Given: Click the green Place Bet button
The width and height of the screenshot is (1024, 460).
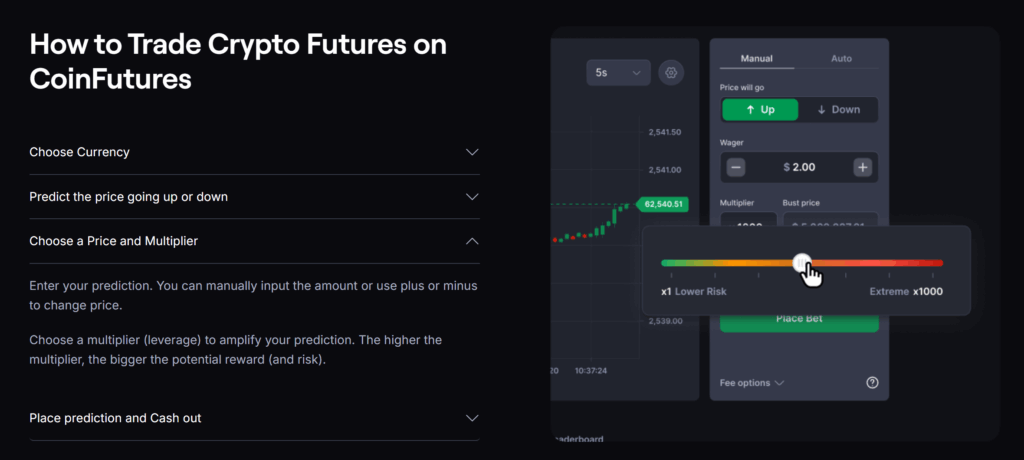Looking at the screenshot, I should [x=799, y=321].
